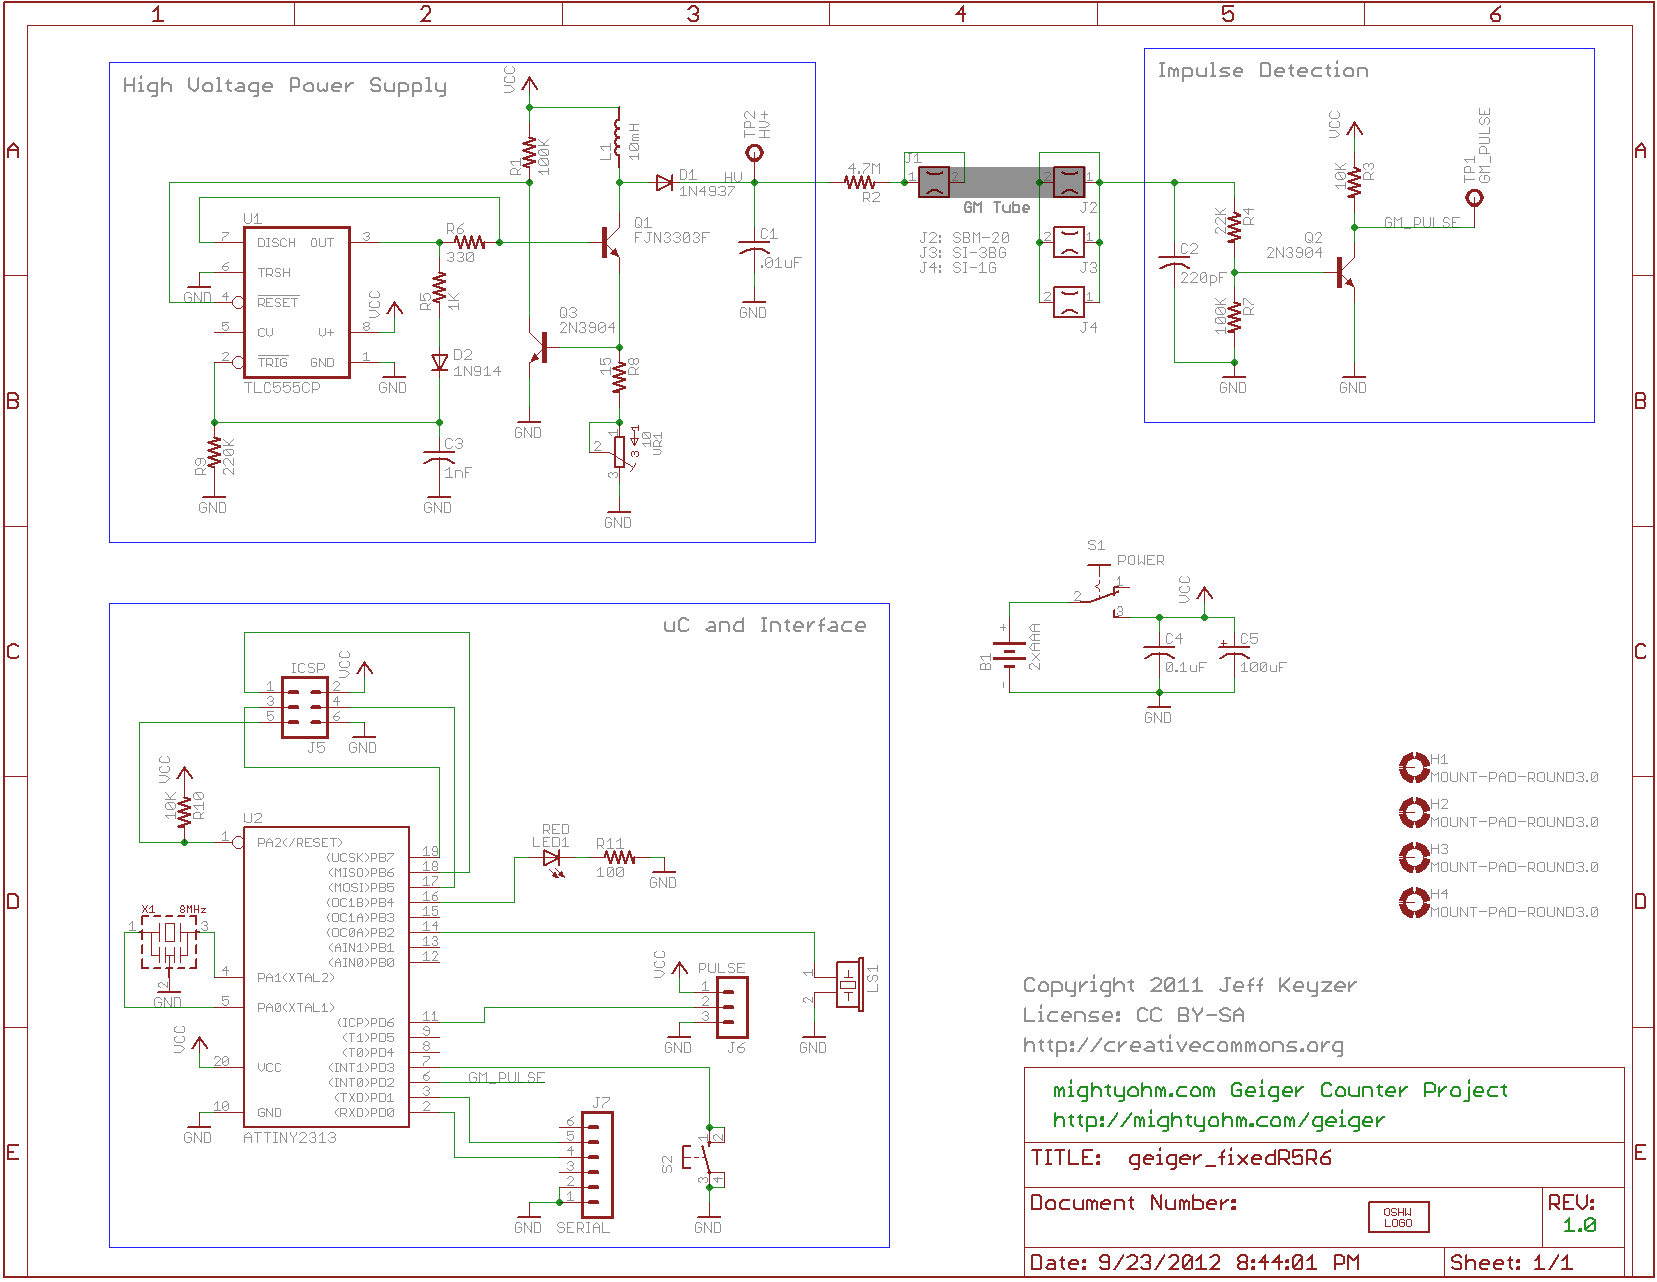1657x1282 pixels.
Task: Click the Q1 FJN3303F transistor symbol
Action: pyautogui.click(x=610, y=243)
